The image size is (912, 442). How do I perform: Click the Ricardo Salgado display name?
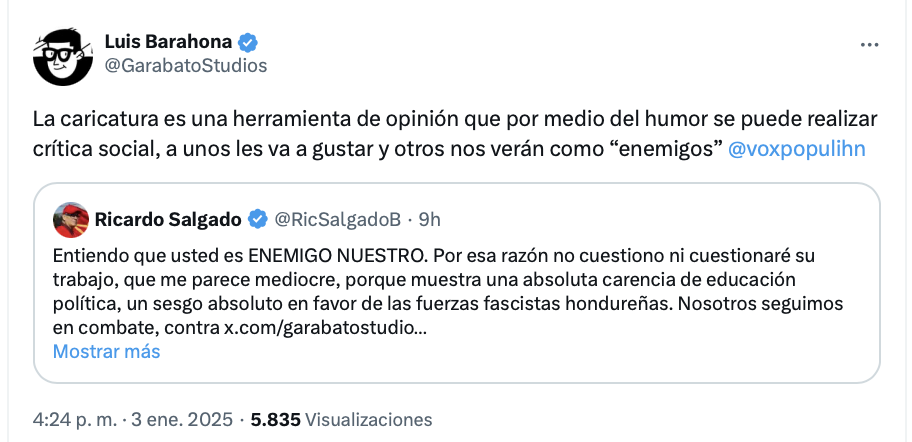tap(168, 220)
